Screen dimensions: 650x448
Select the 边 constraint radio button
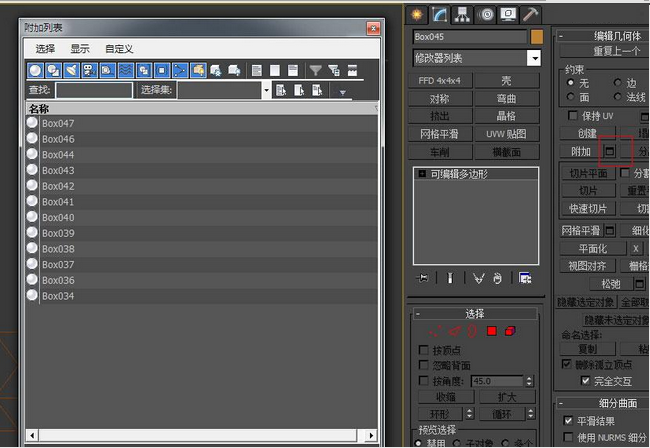click(618, 82)
